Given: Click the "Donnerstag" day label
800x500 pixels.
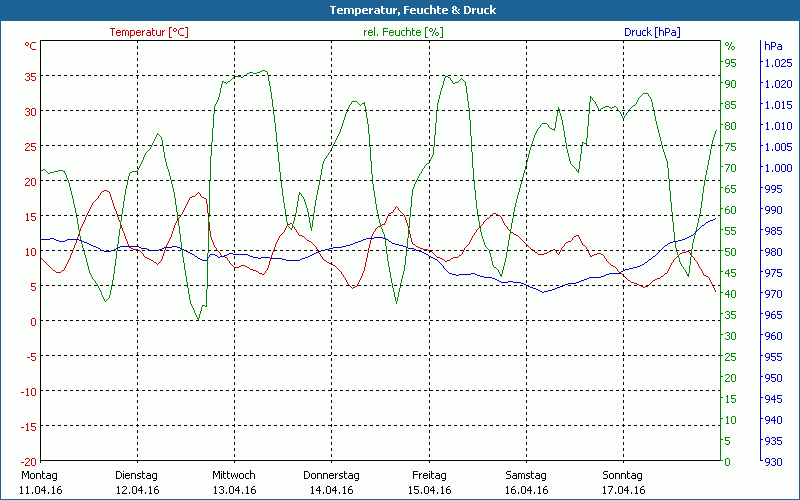Looking at the screenshot, I should click(x=331, y=475).
